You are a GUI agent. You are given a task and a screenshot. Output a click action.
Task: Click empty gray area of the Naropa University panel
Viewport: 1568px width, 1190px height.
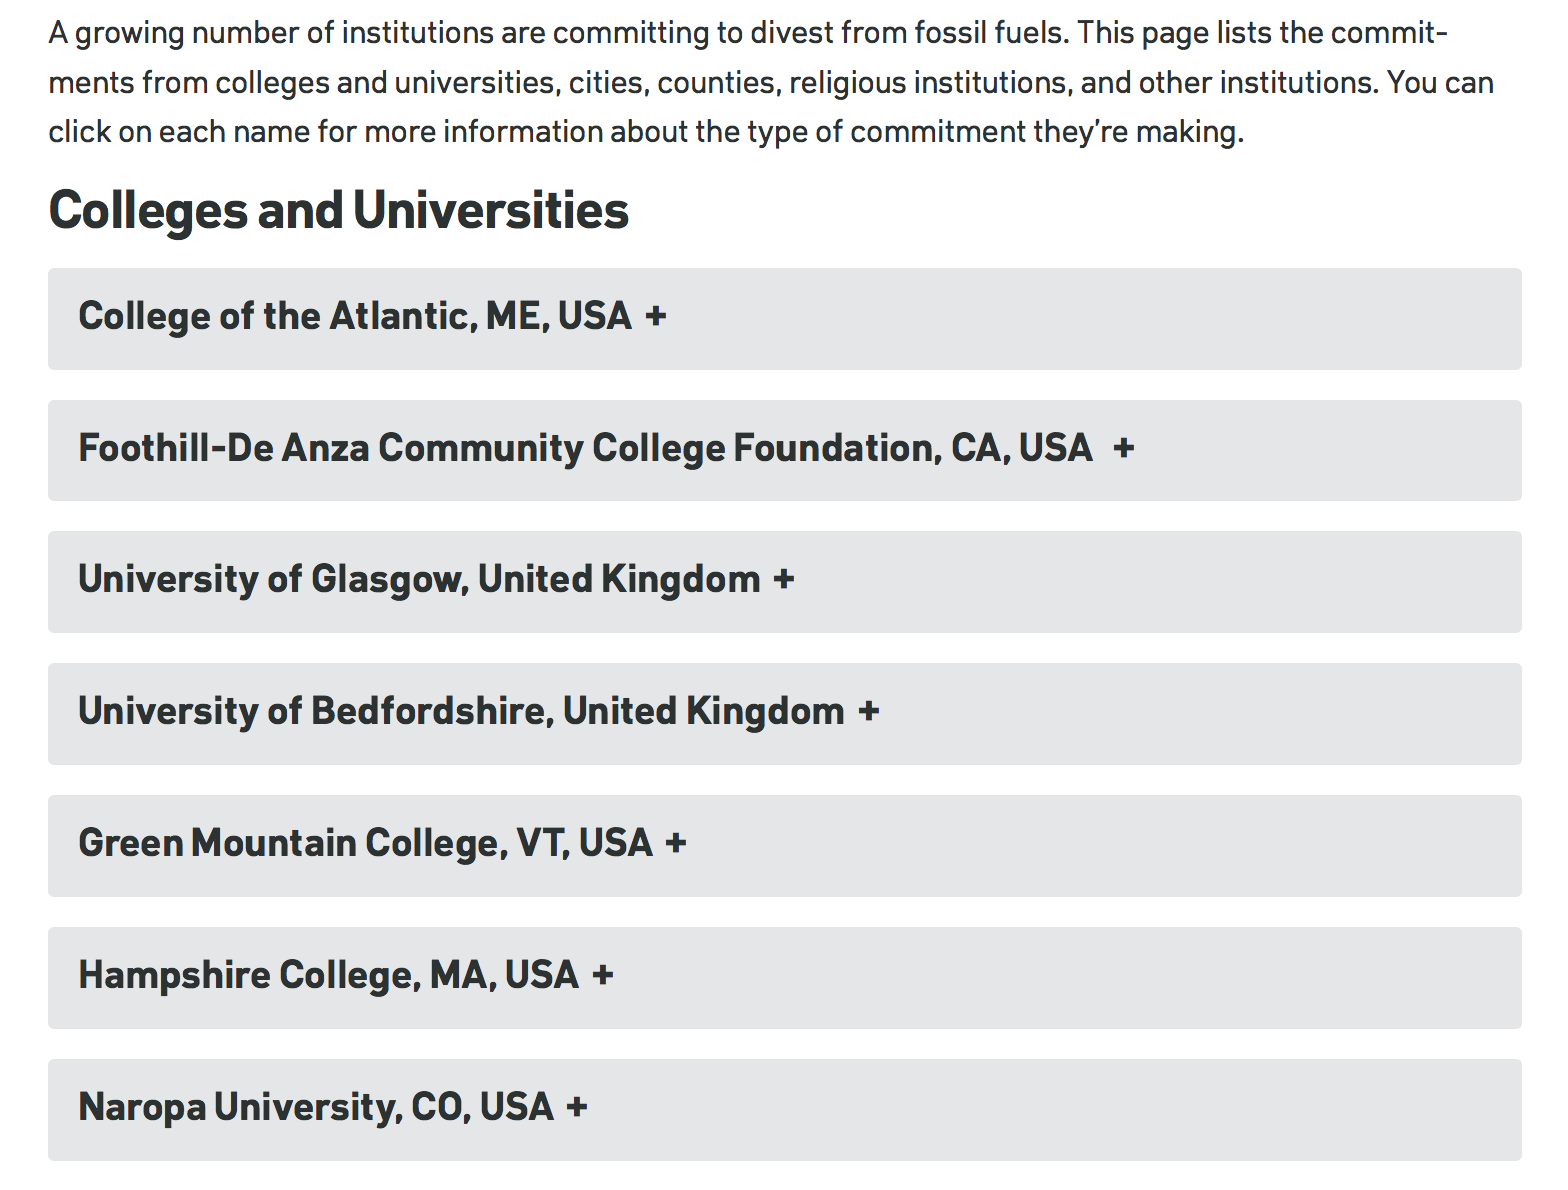[1100, 1110]
